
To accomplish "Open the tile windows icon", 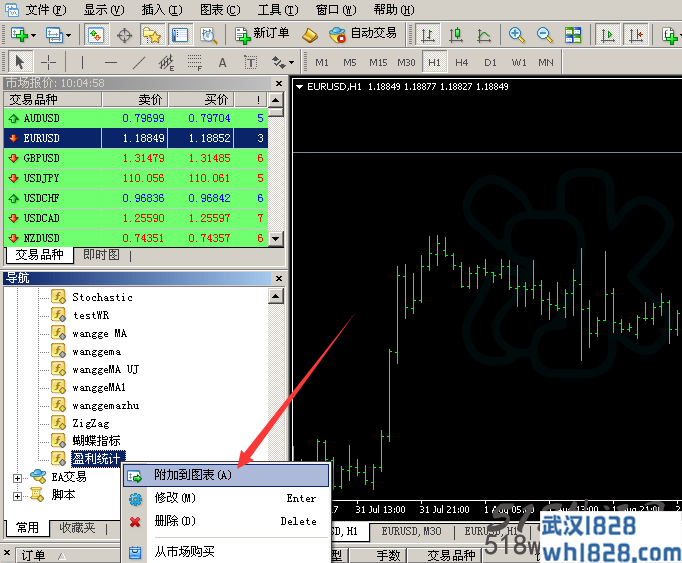I will point(572,35).
